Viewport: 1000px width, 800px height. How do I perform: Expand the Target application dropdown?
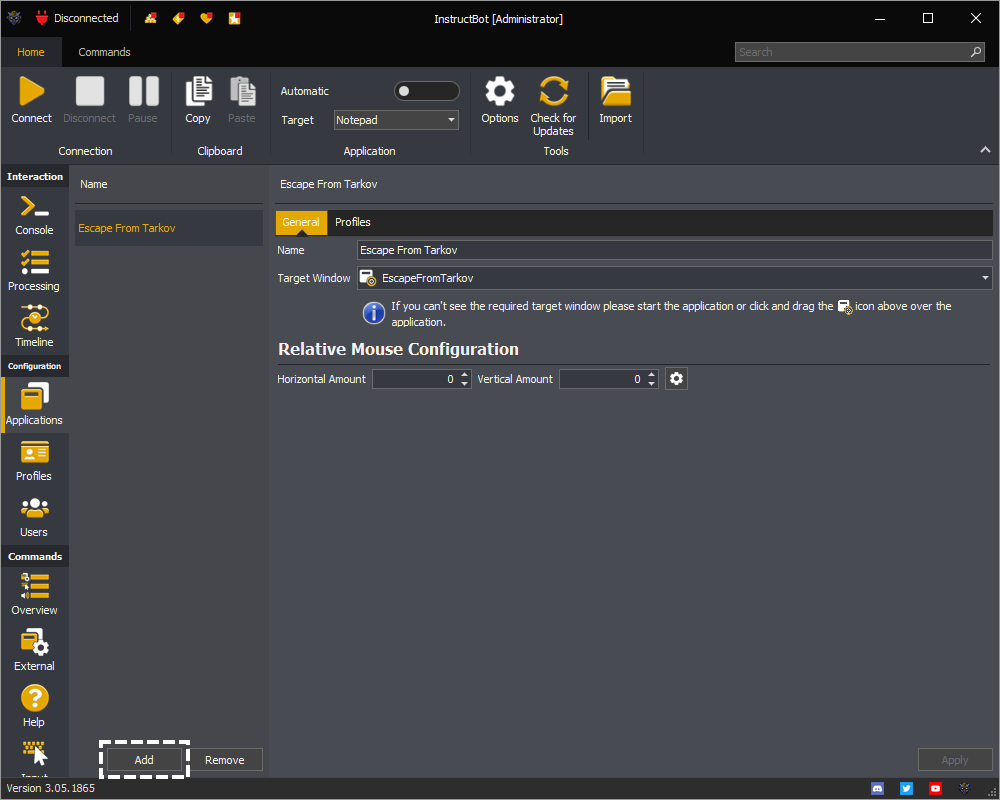(x=451, y=120)
